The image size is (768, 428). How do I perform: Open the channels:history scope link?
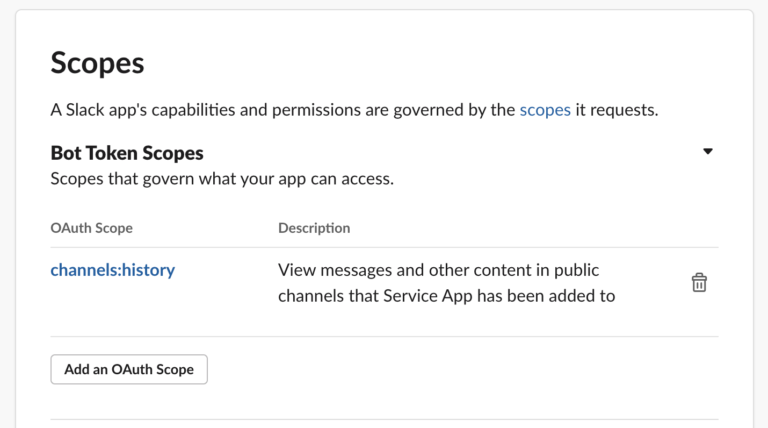point(112,270)
